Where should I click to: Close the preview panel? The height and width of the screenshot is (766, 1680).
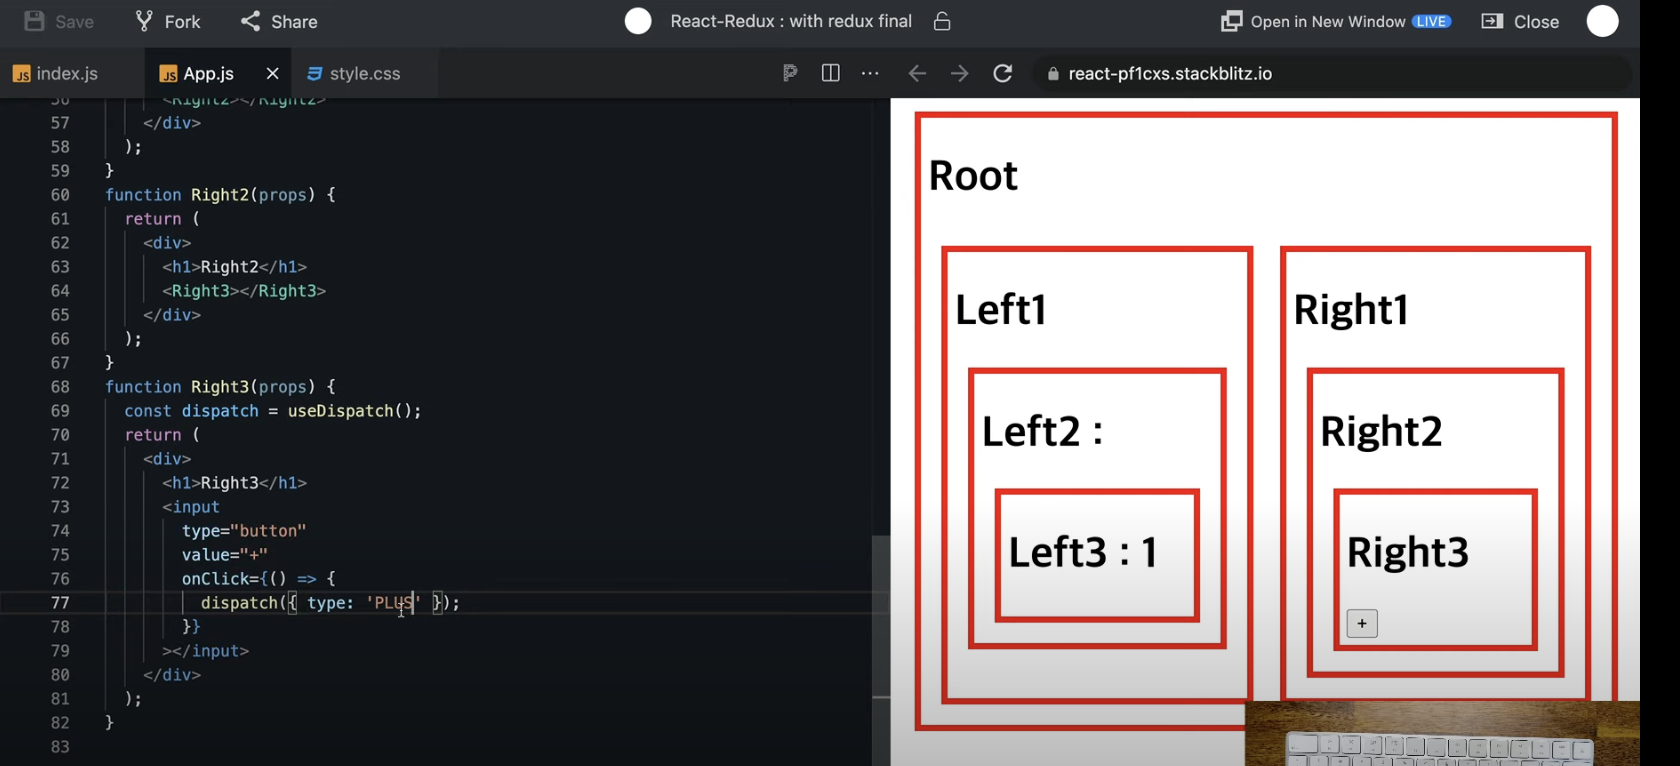tap(1520, 22)
